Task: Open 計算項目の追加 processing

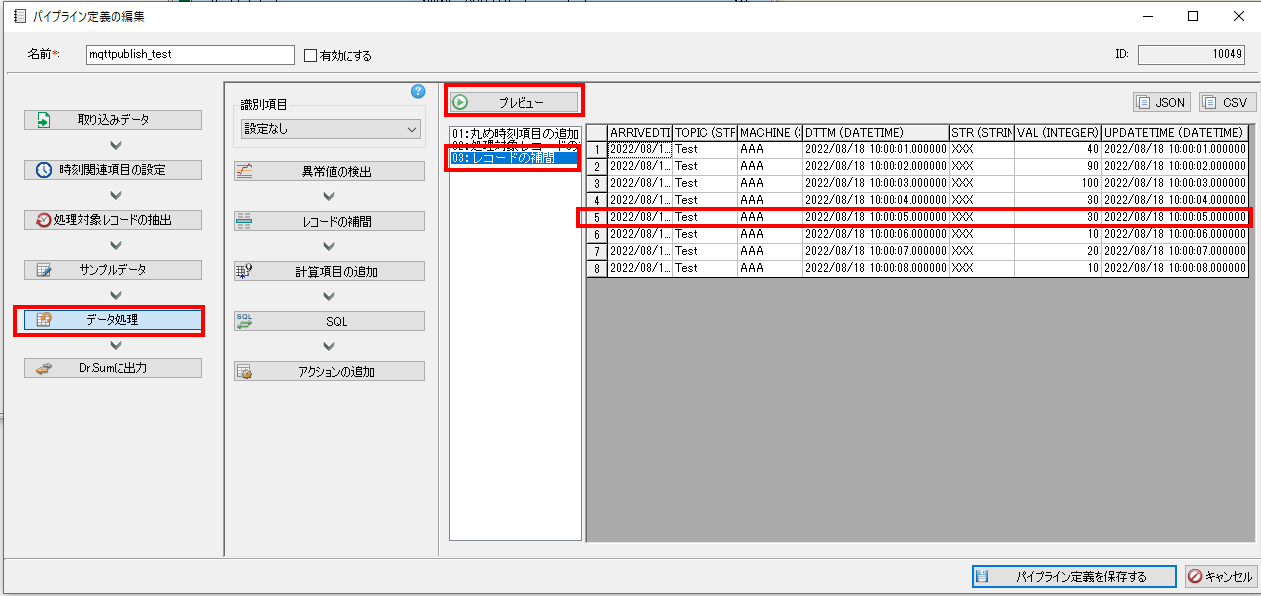Action: pos(329,271)
